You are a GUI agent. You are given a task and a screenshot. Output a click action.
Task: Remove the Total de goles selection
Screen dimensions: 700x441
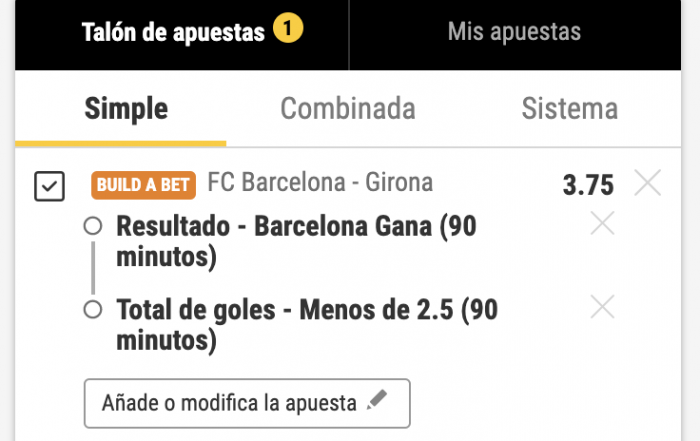[x=602, y=307]
